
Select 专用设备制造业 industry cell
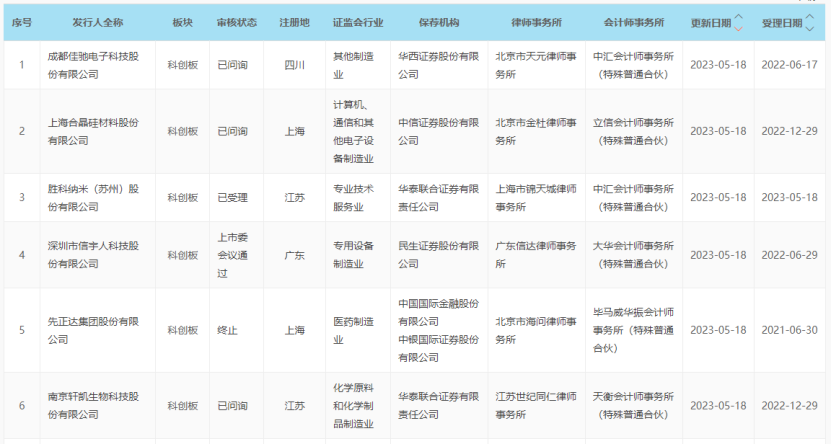[353, 255]
